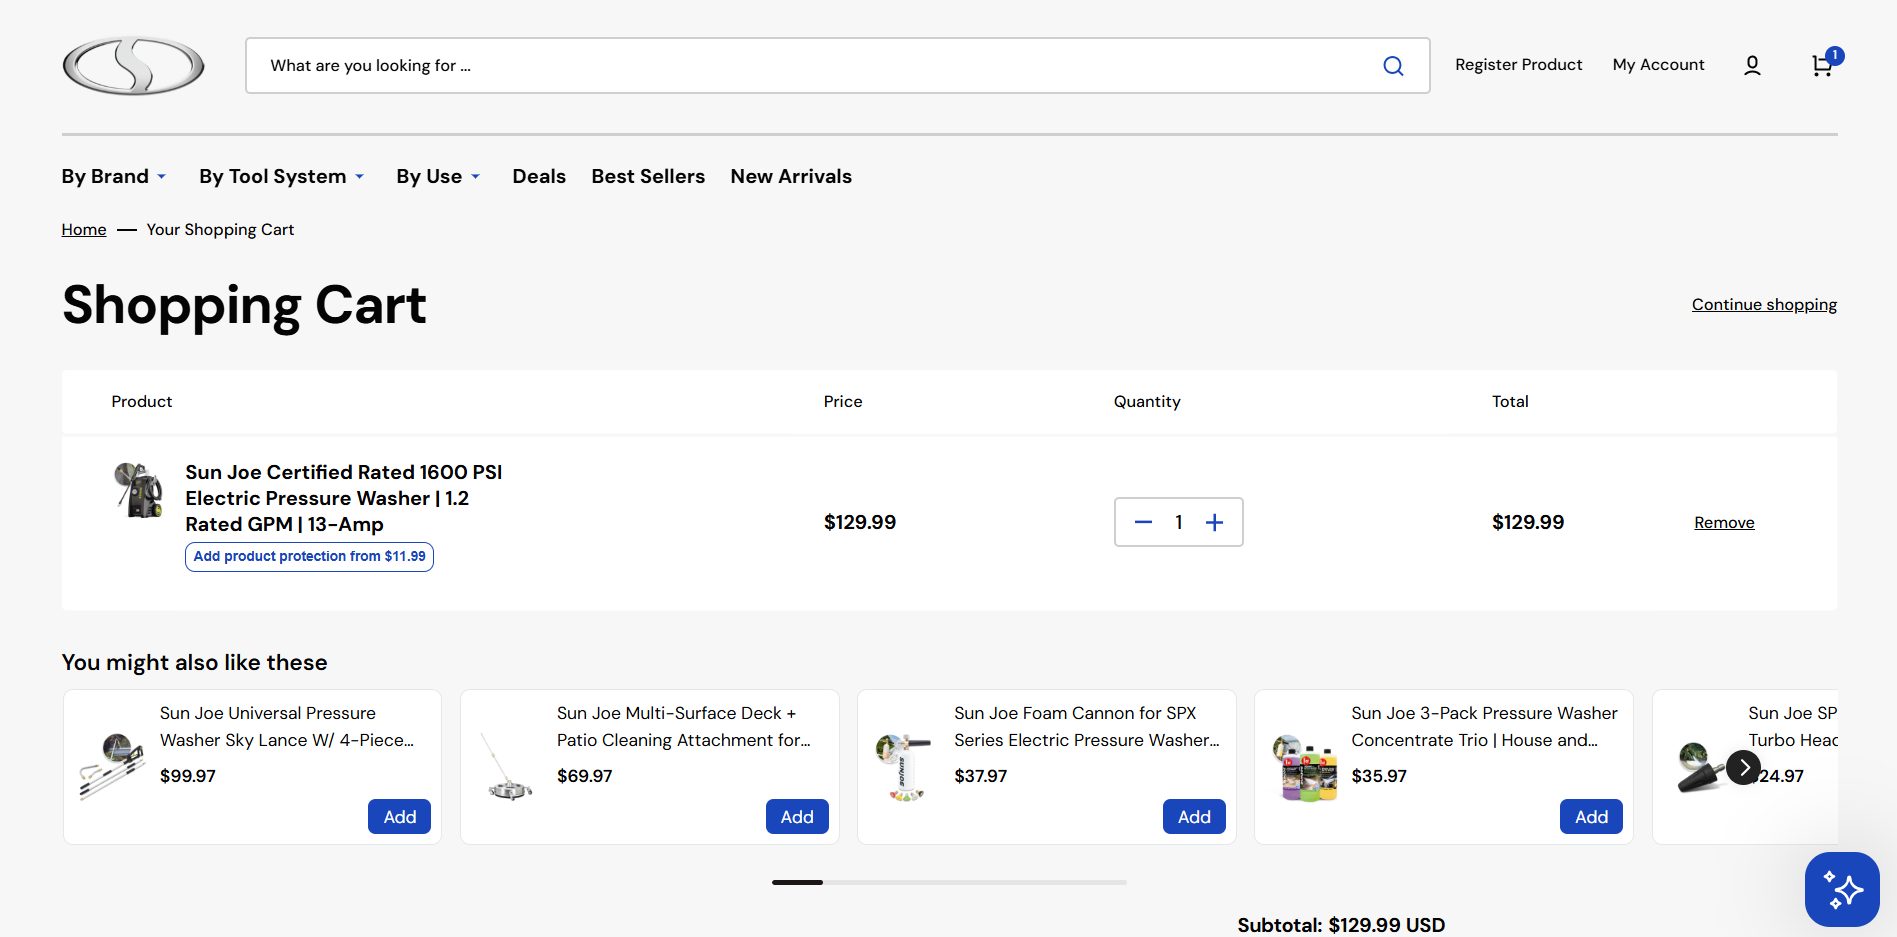Click the Subtotal $129.99 USD text
Screen dimensions: 1897x937
pyautogui.click(x=1341, y=925)
